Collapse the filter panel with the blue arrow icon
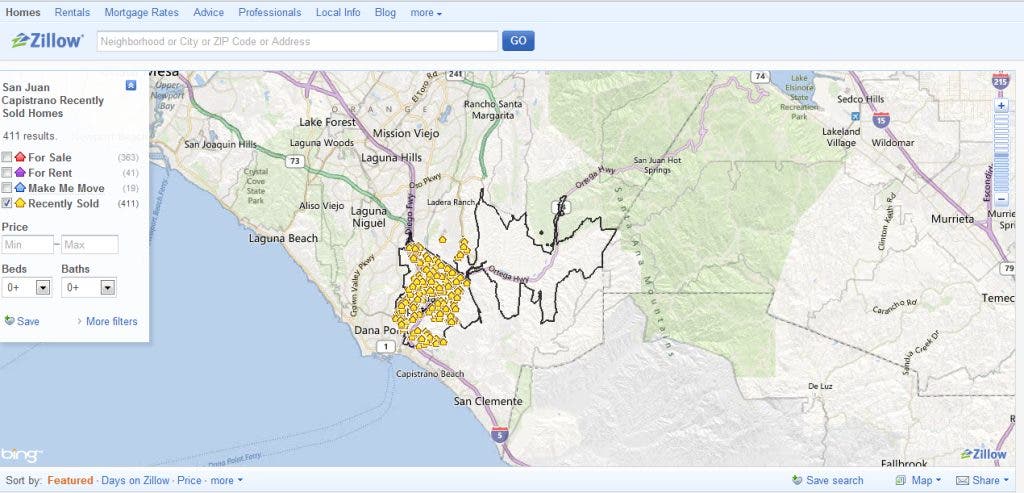 click(131, 86)
